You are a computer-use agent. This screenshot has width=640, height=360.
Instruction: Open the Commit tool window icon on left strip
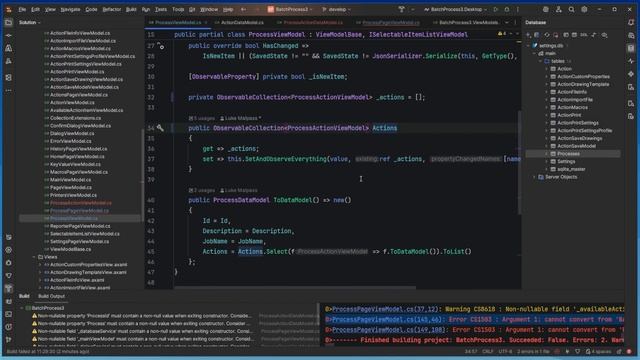8,35
